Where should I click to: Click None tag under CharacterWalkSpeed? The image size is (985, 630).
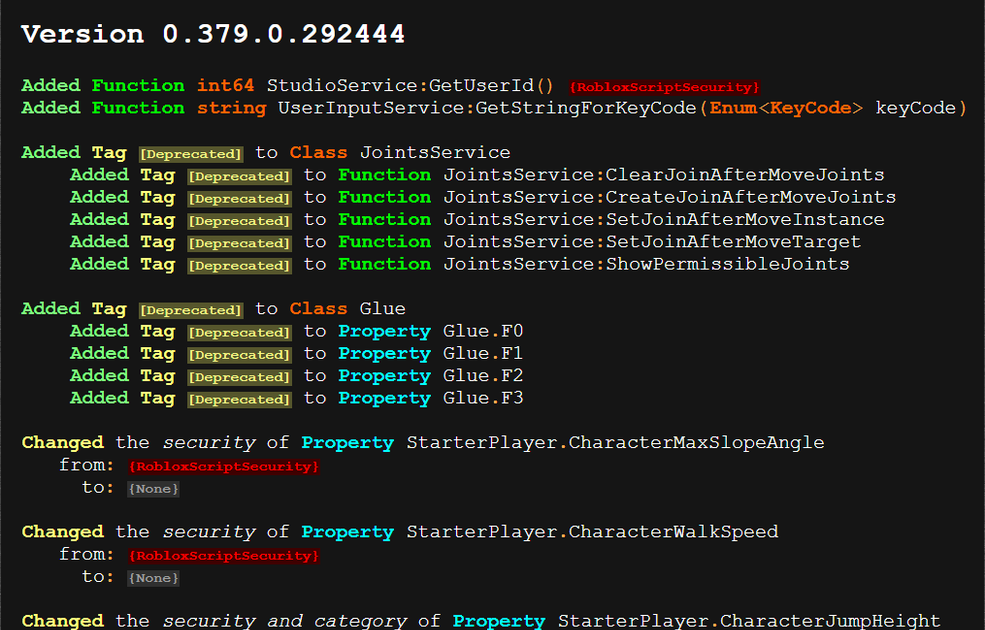tap(153, 578)
